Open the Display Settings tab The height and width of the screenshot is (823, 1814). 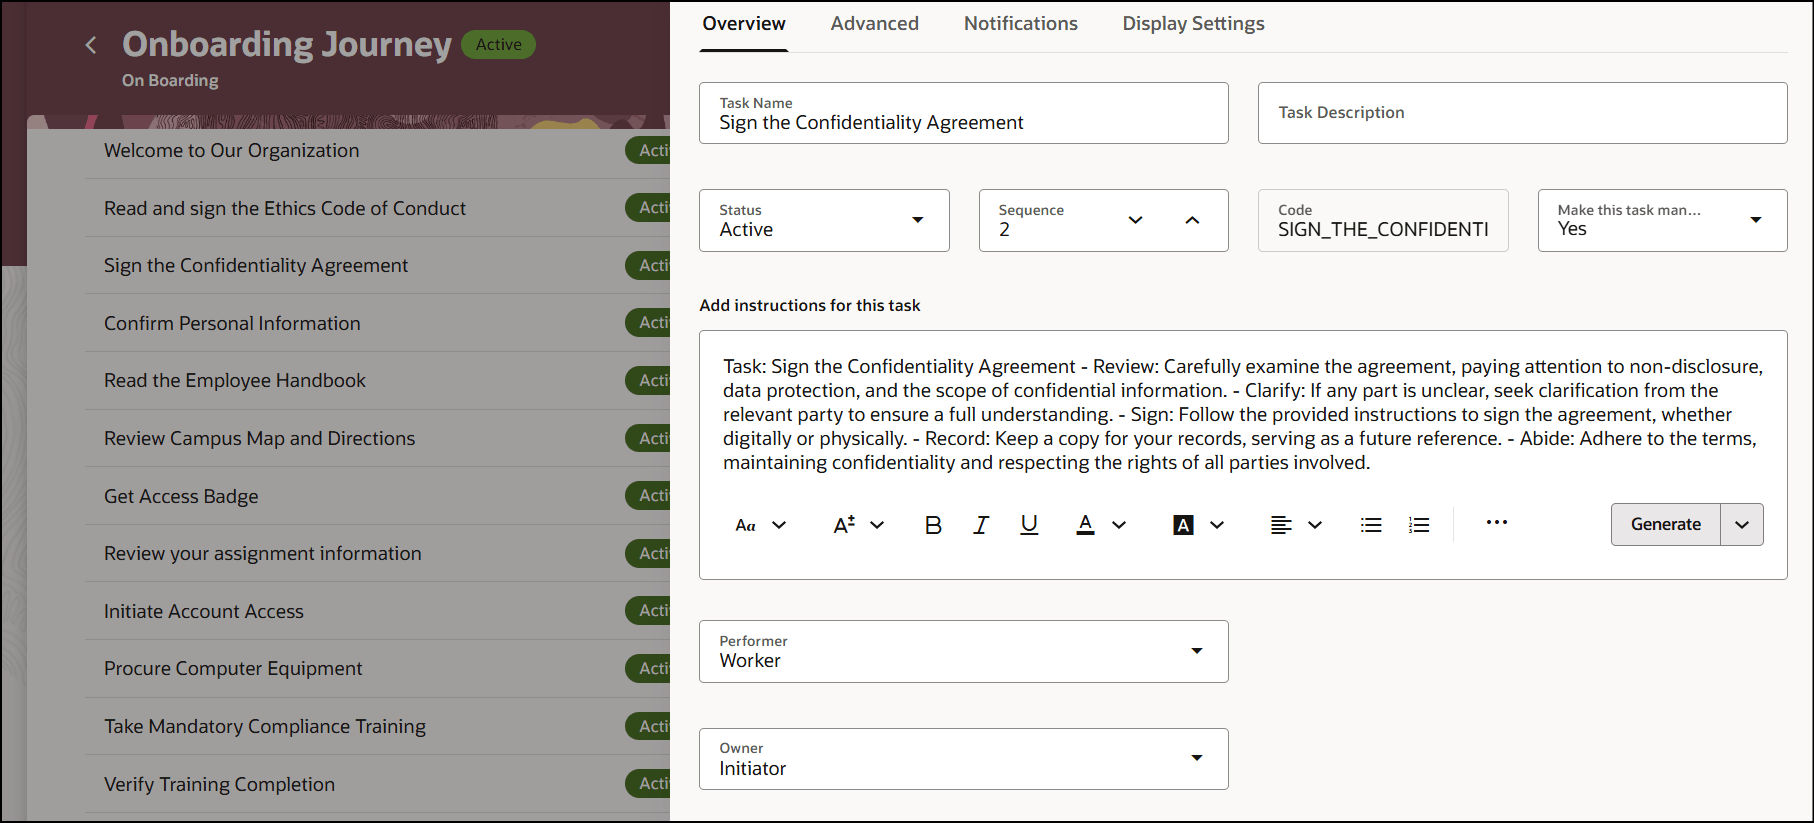(1193, 23)
